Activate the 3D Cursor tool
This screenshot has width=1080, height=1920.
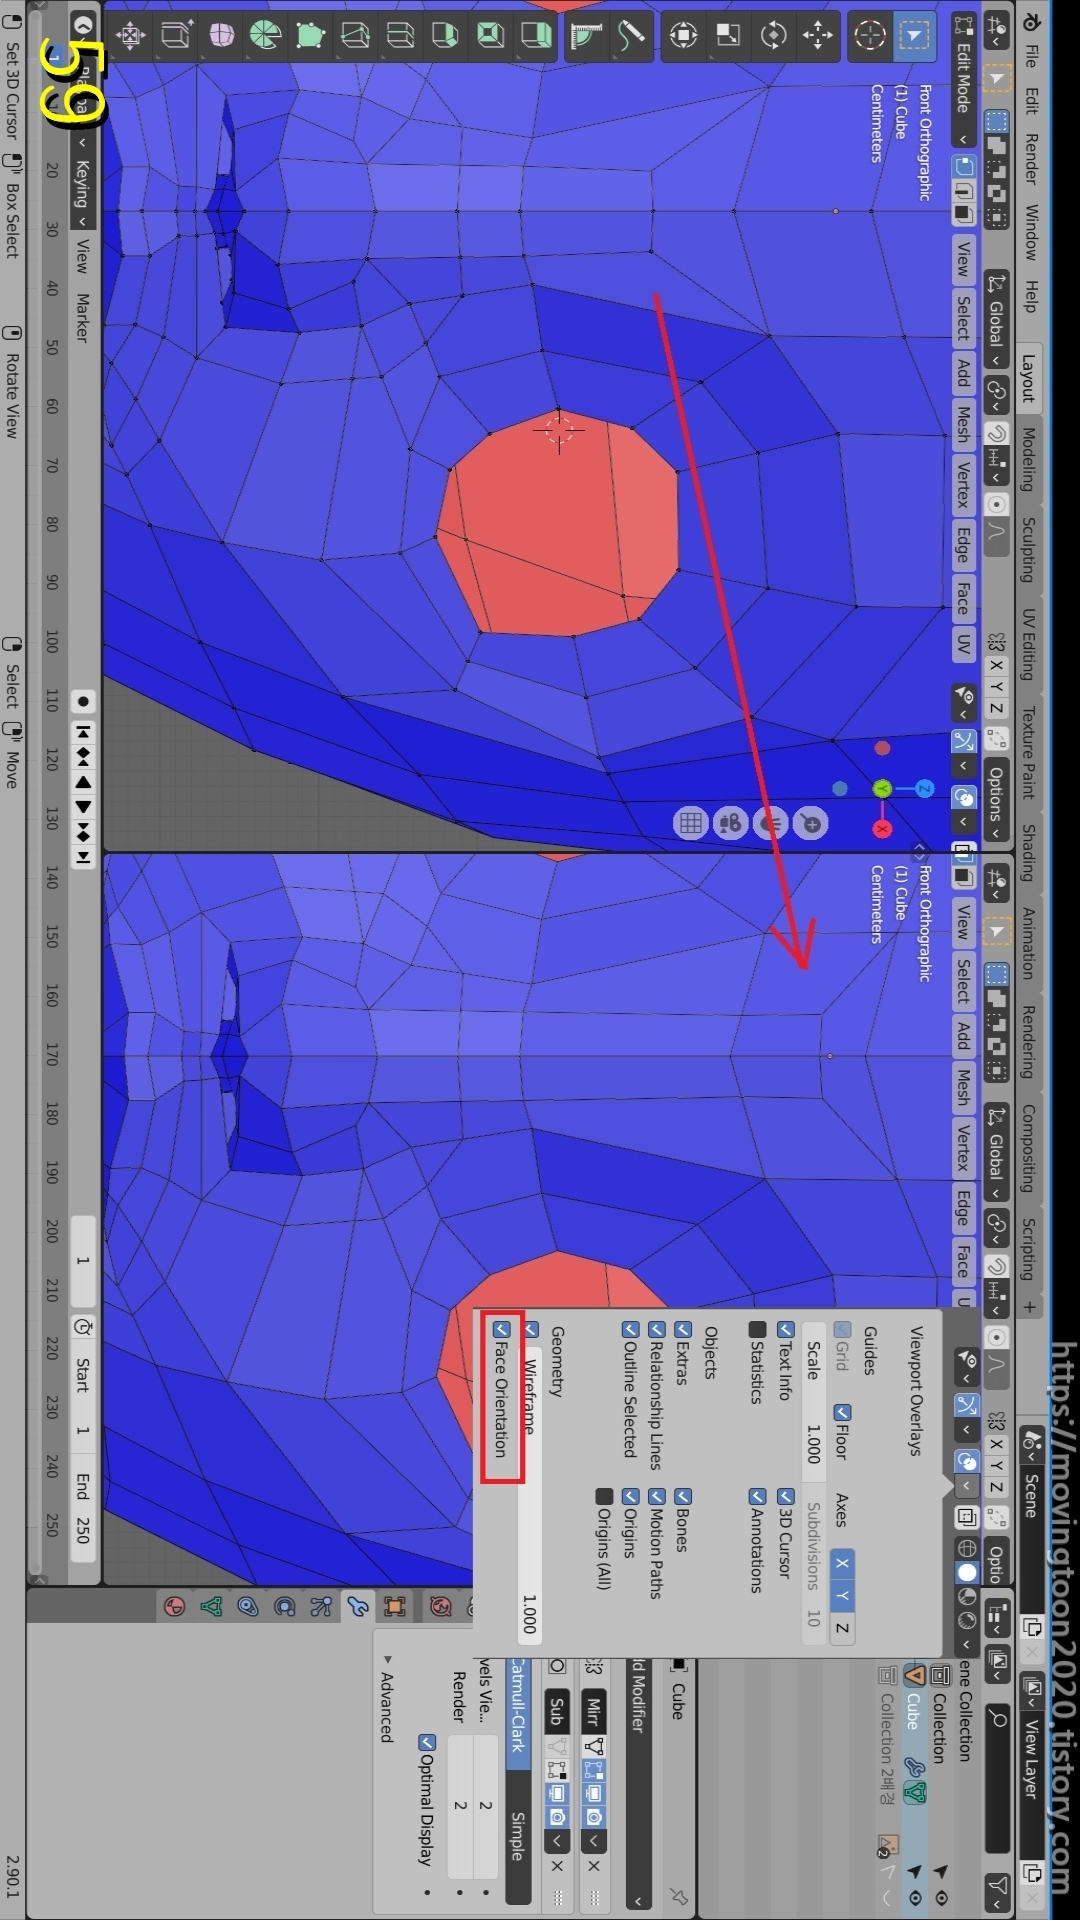869,35
